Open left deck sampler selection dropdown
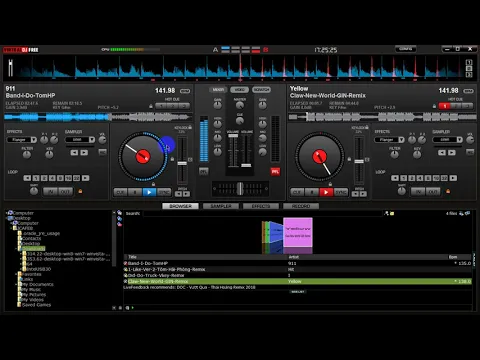Viewport: 480px width, 360px height. 92,140
